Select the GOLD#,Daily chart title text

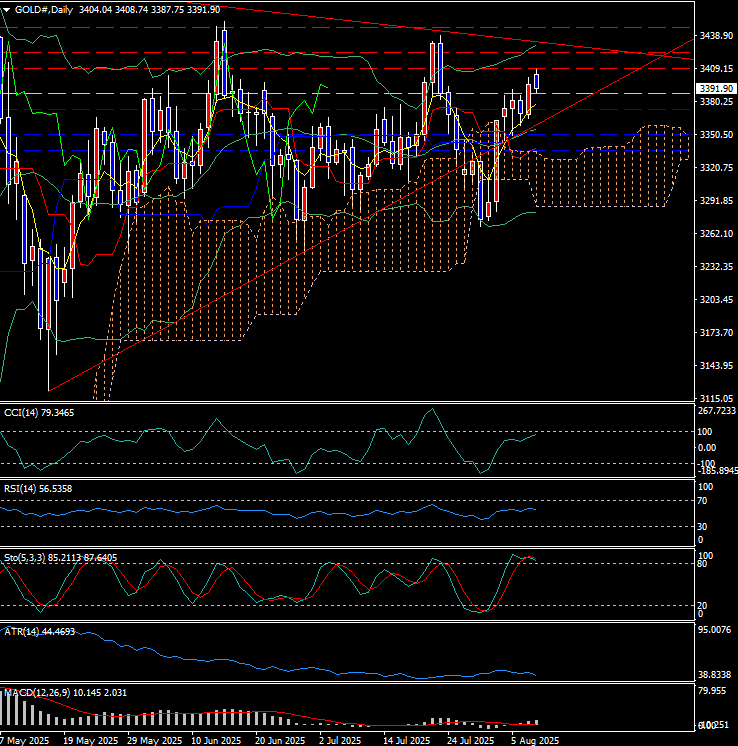coord(44,10)
